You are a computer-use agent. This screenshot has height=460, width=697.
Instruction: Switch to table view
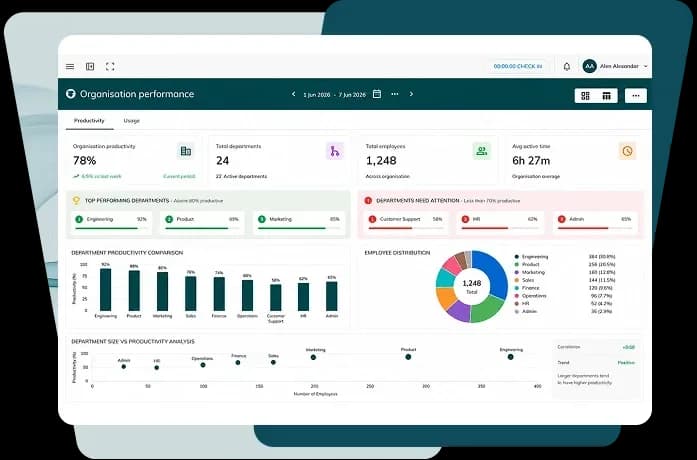(x=606, y=96)
